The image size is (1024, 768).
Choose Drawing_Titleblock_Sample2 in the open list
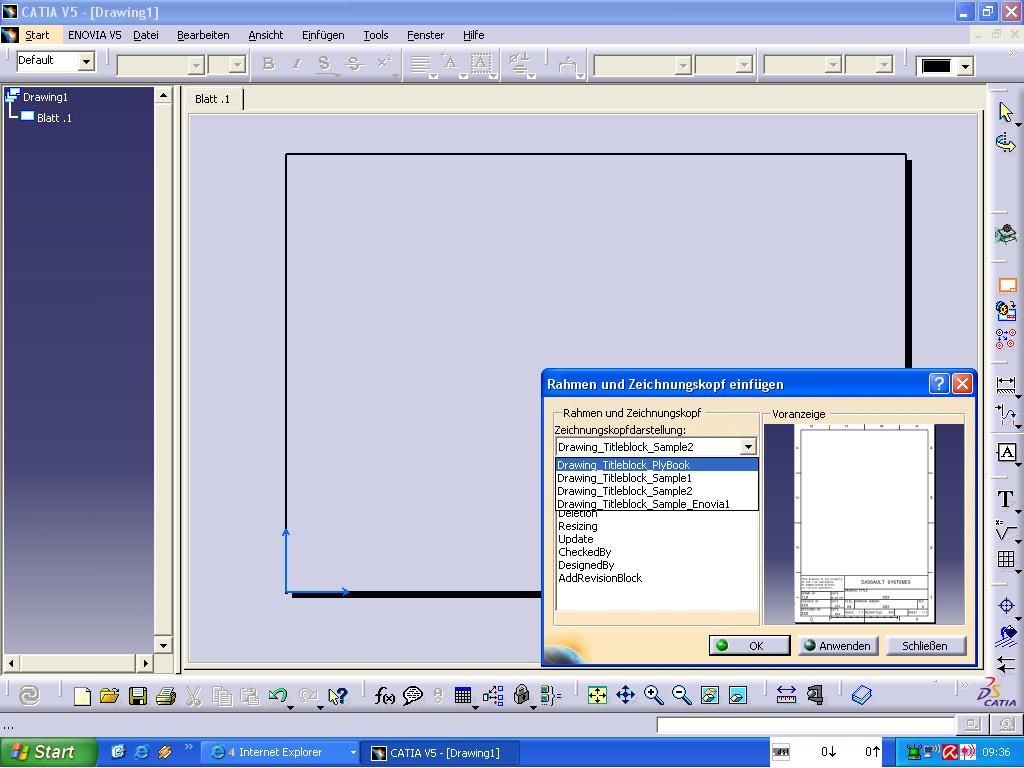click(656, 491)
